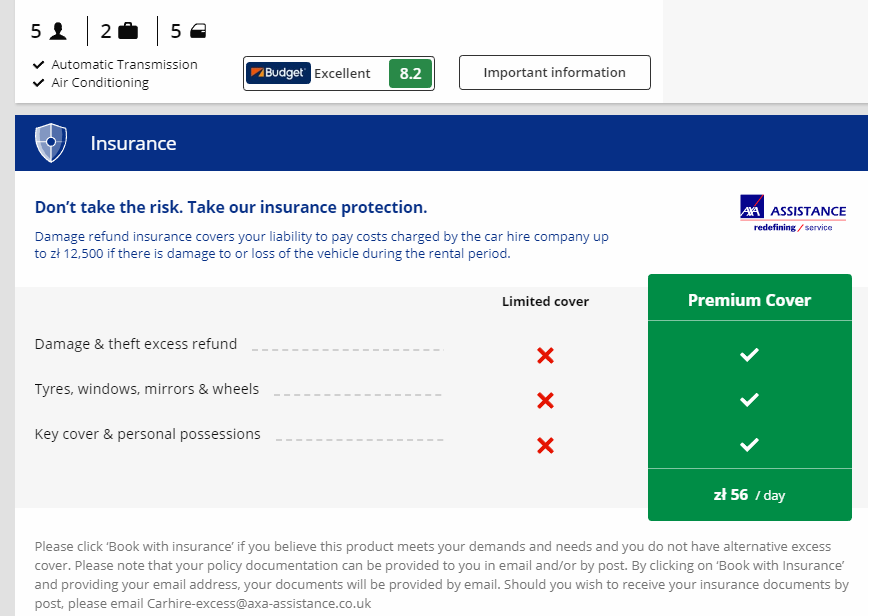Click the Air Conditioning checkmark

click(38, 83)
